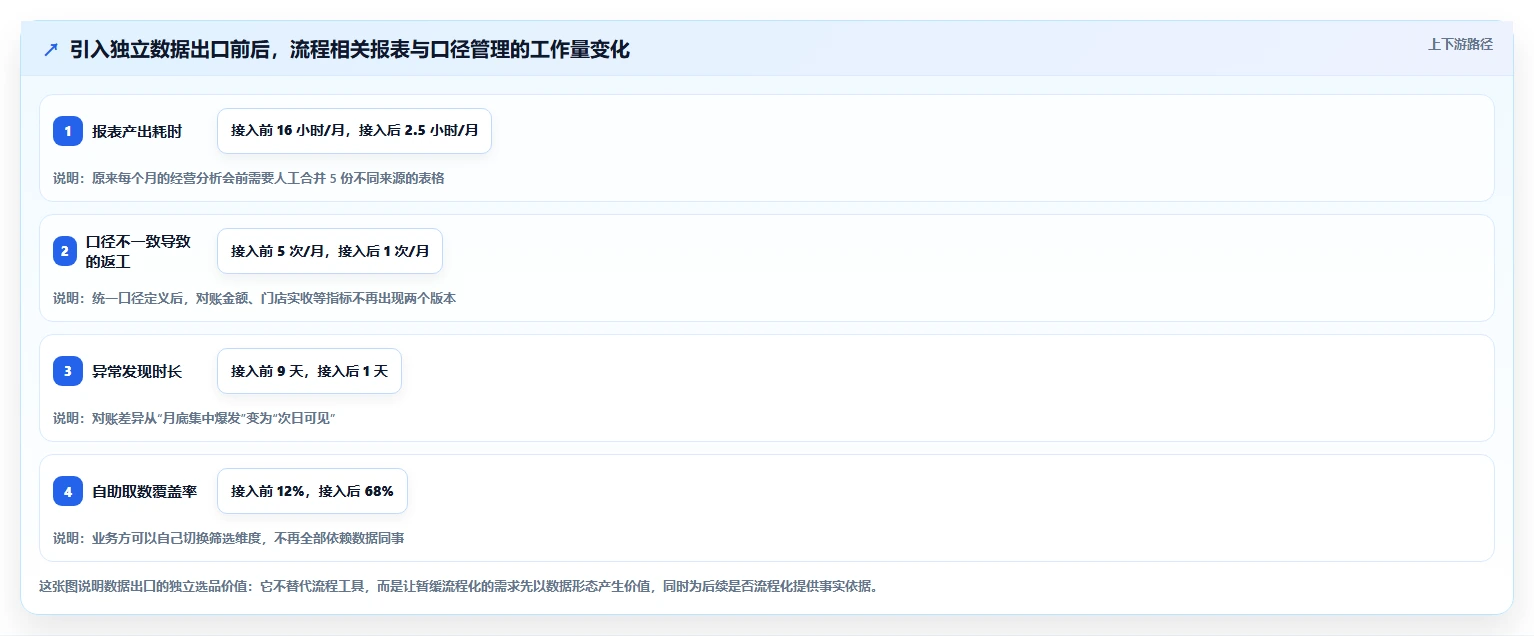Click the note about 统一口径定义后
Screen dimensions: 1534x636
pos(255,298)
